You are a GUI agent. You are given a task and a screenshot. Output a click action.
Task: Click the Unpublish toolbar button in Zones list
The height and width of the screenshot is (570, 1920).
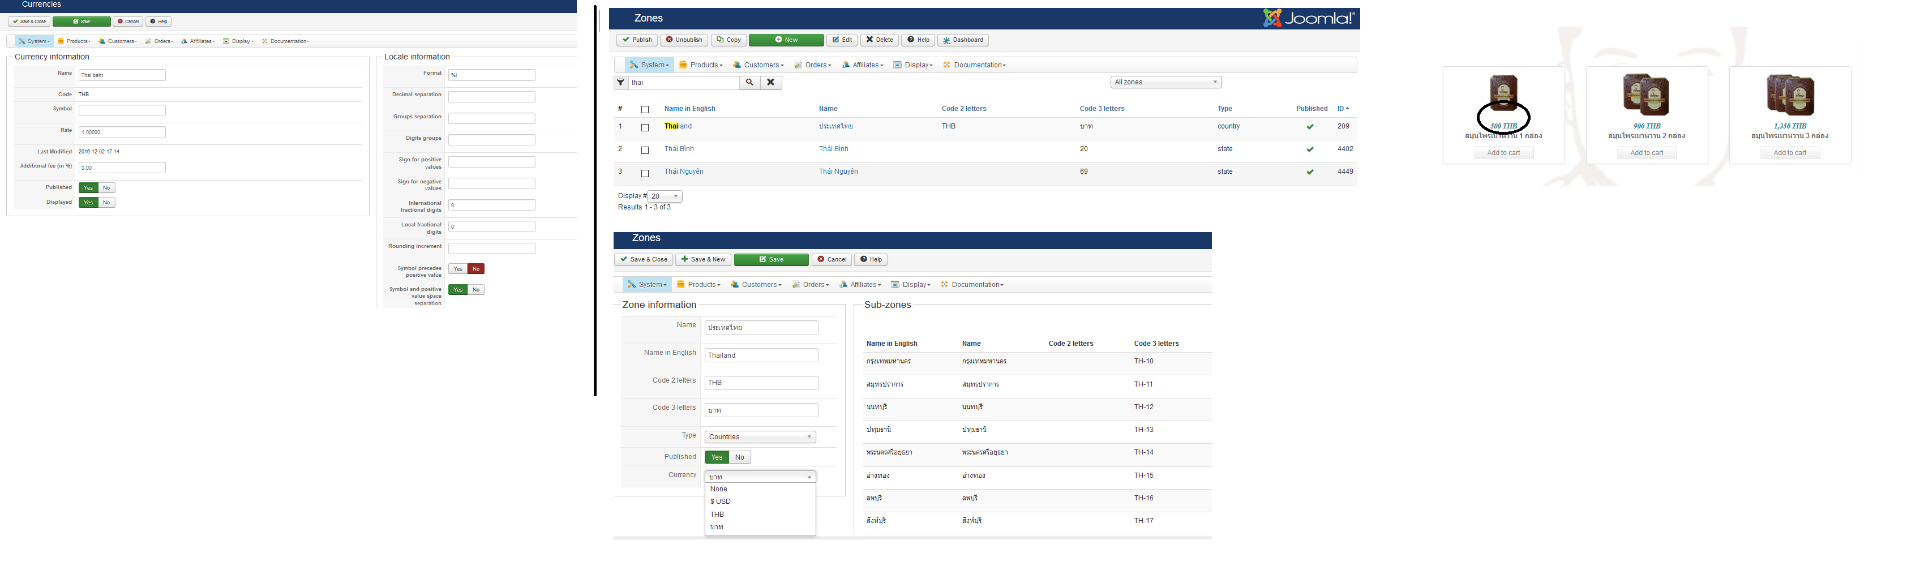[684, 40]
